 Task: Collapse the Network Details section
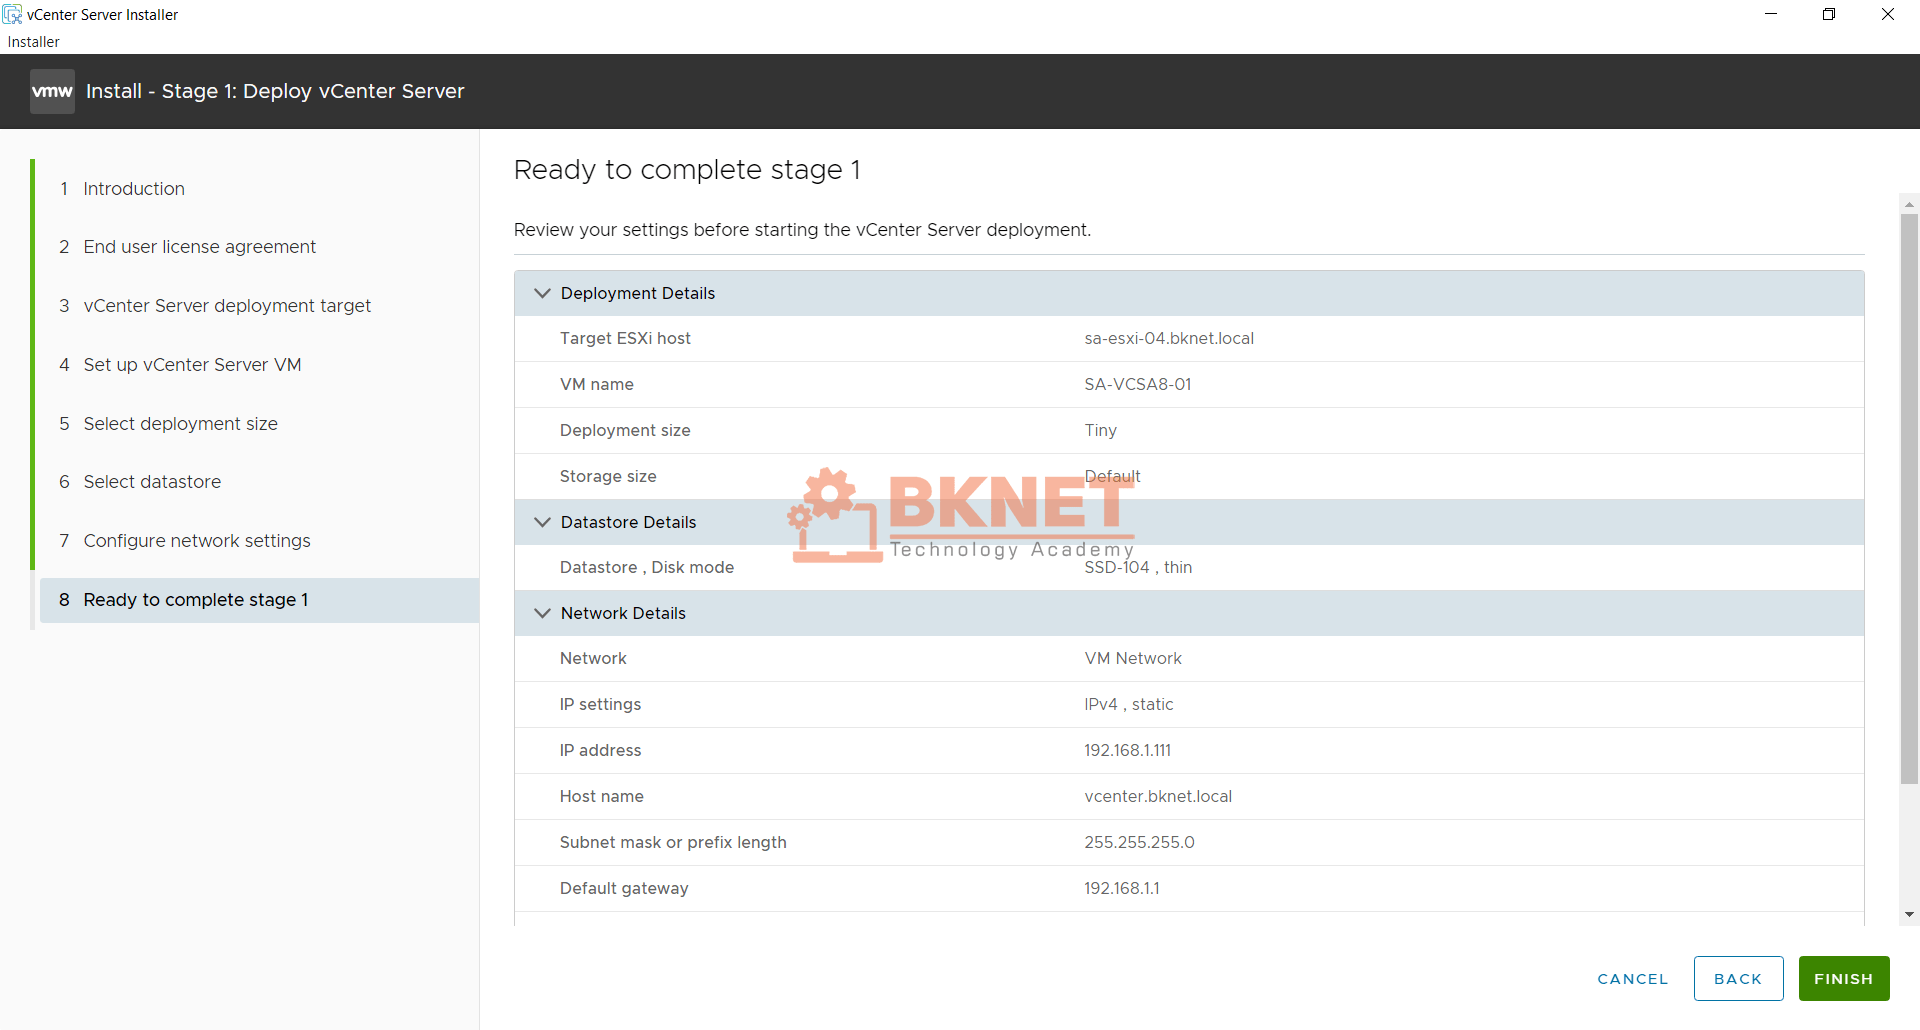coord(542,613)
